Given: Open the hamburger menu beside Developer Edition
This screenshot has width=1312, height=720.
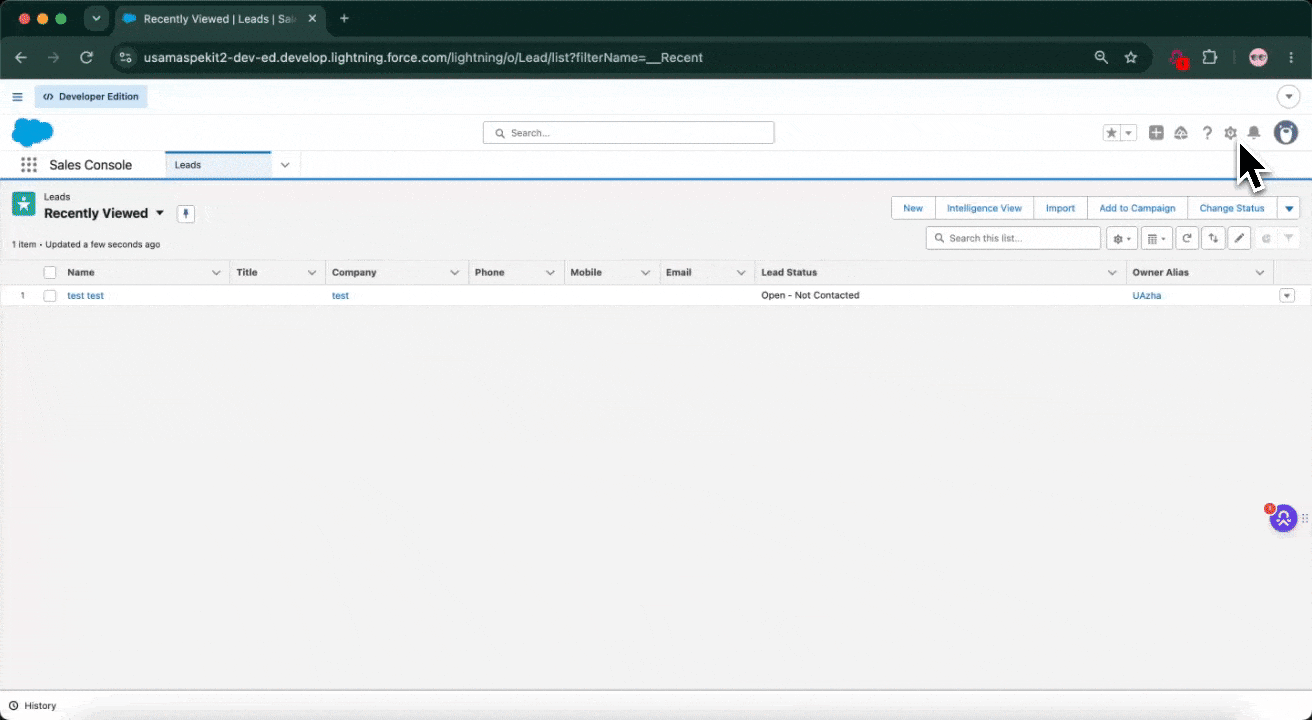Looking at the screenshot, I should [x=17, y=97].
